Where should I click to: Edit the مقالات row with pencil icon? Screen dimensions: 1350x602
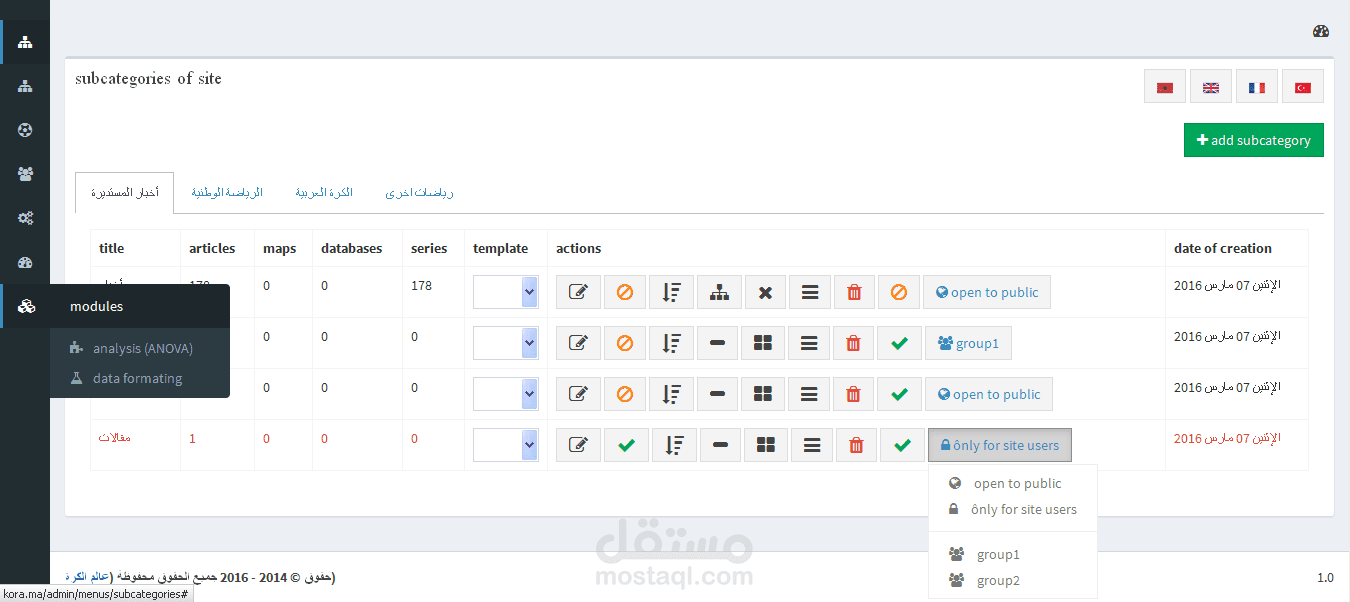pyautogui.click(x=578, y=445)
